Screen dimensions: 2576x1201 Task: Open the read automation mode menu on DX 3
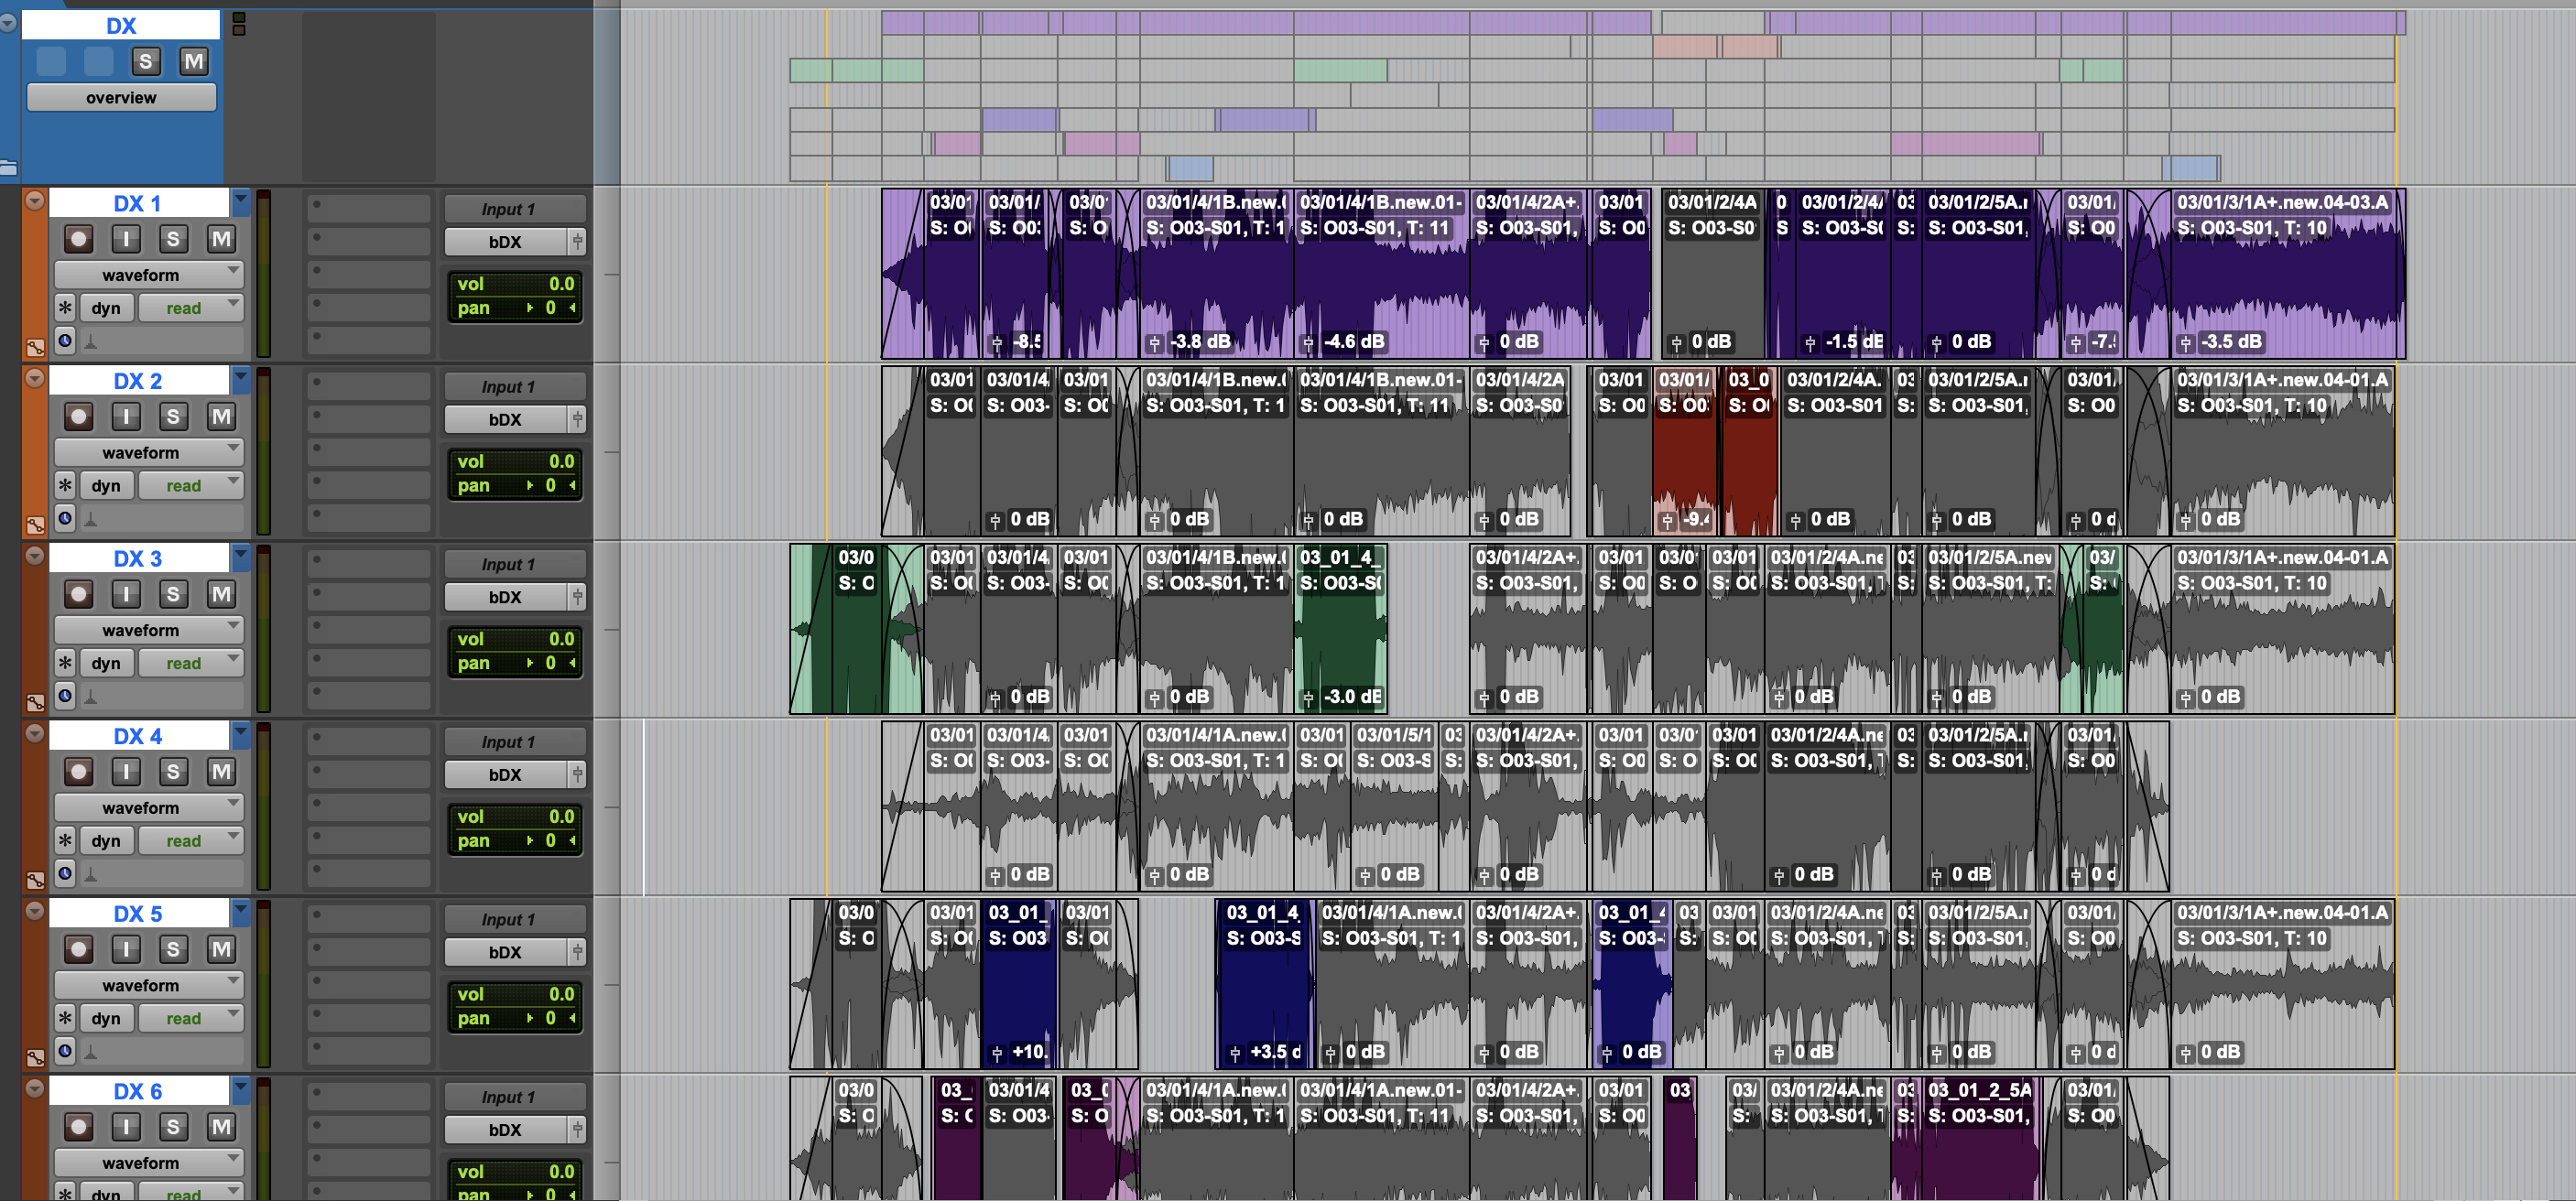click(x=191, y=663)
